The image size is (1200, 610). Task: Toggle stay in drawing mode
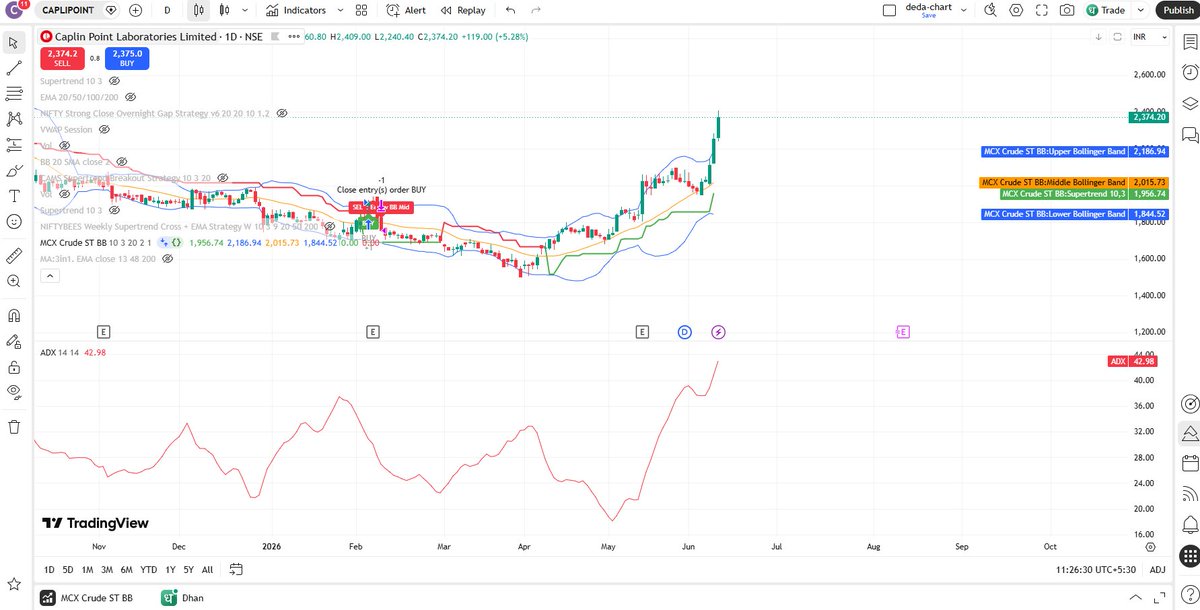(x=14, y=342)
